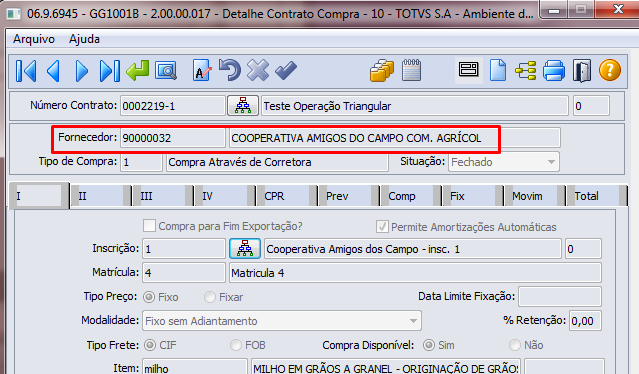Click 'Cooperativa Amigos dos Campo - insc. 1' field
This screenshot has height=374, width=639.
(413, 249)
